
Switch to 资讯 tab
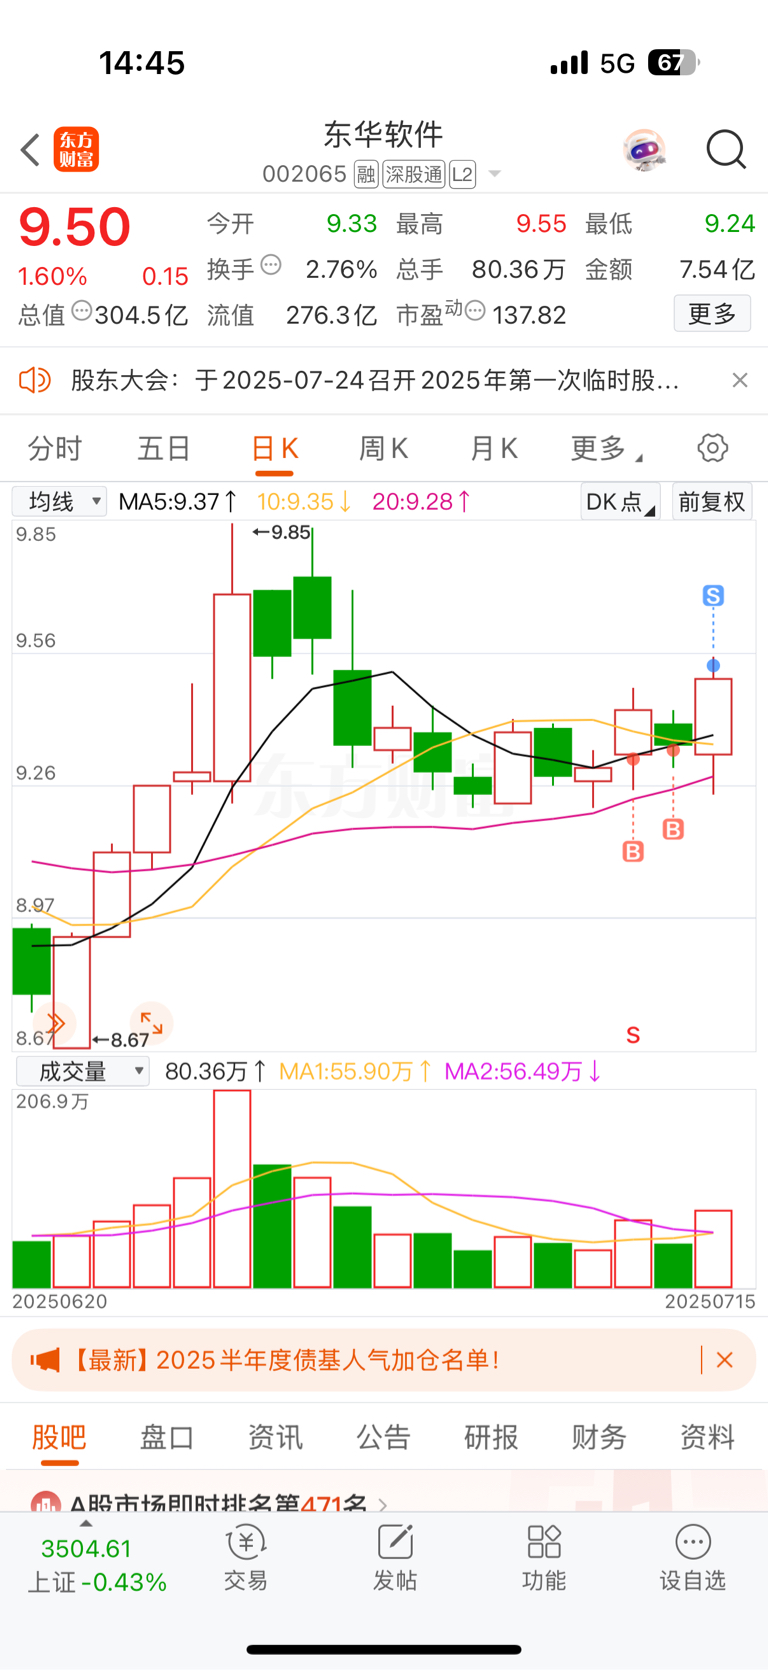(275, 1437)
